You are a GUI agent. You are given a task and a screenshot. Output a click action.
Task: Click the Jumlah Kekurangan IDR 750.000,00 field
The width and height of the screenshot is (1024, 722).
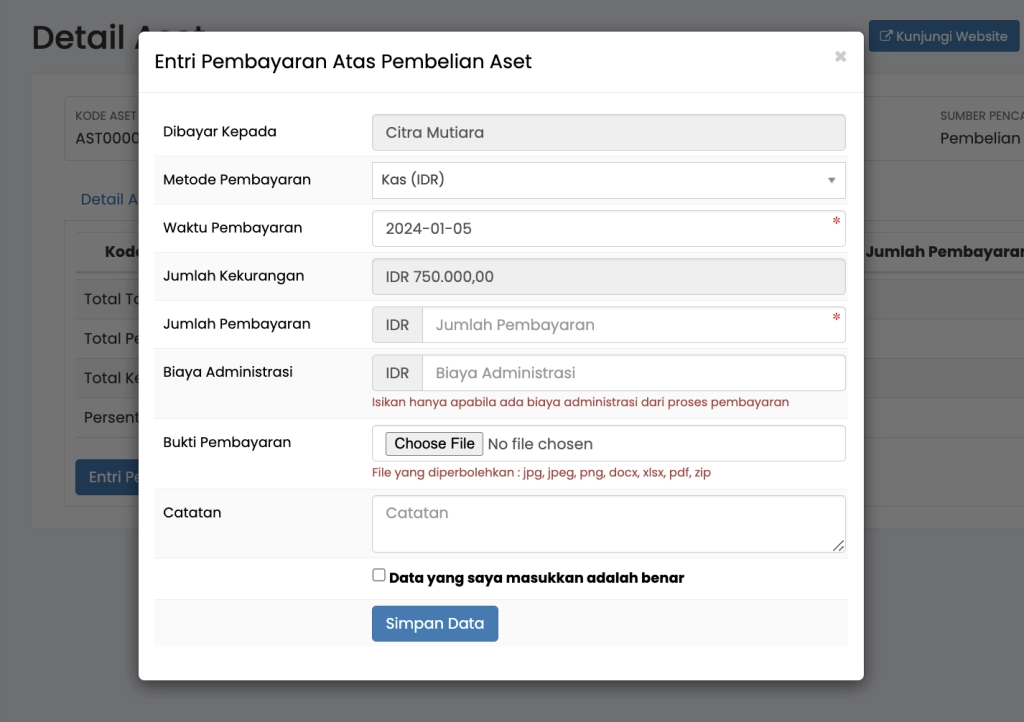(x=608, y=276)
